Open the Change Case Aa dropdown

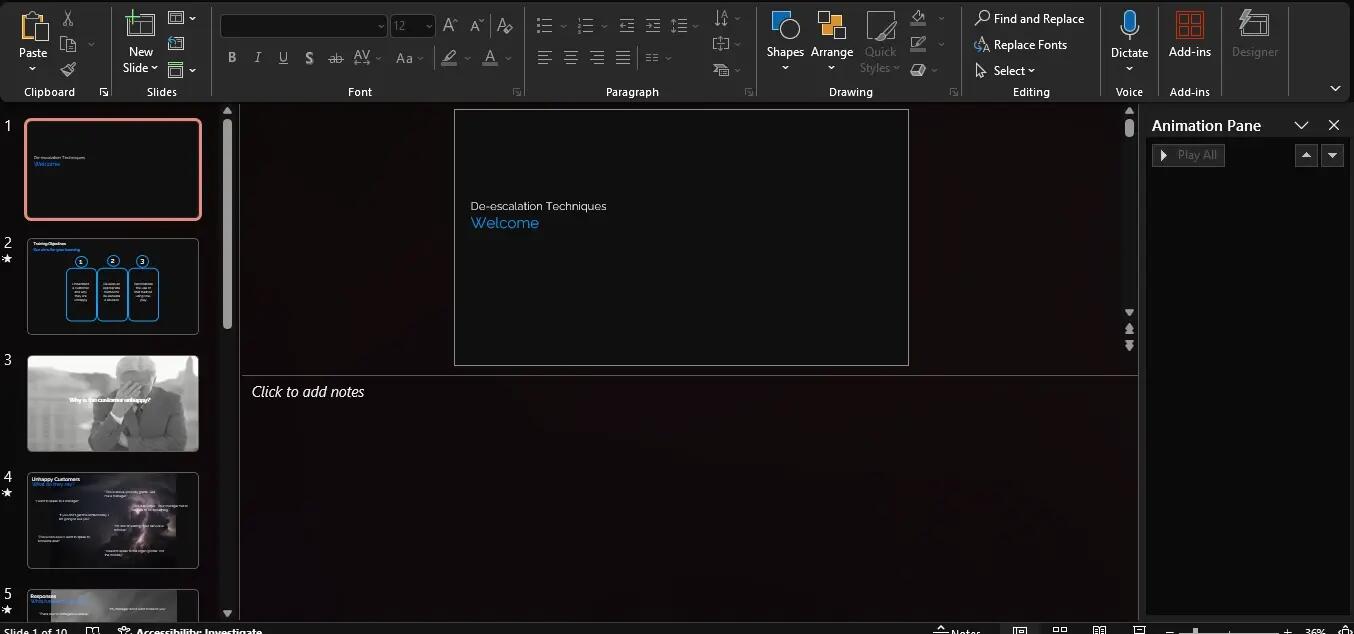pyautogui.click(x=411, y=58)
